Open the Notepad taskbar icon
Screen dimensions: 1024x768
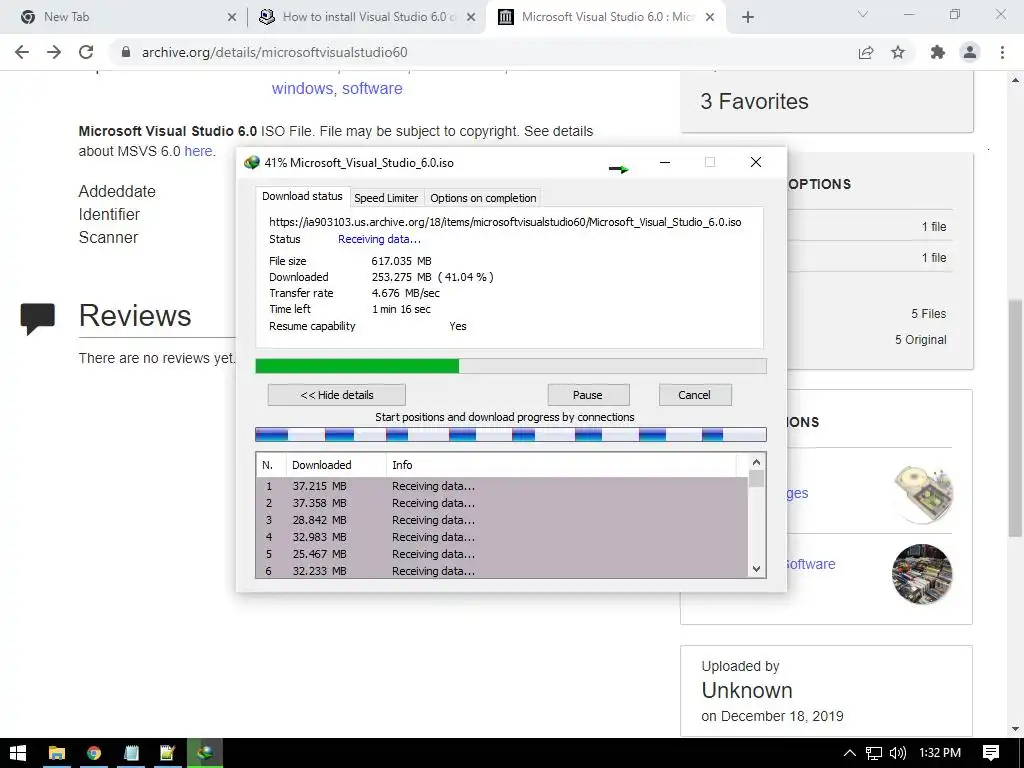(131, 753)
